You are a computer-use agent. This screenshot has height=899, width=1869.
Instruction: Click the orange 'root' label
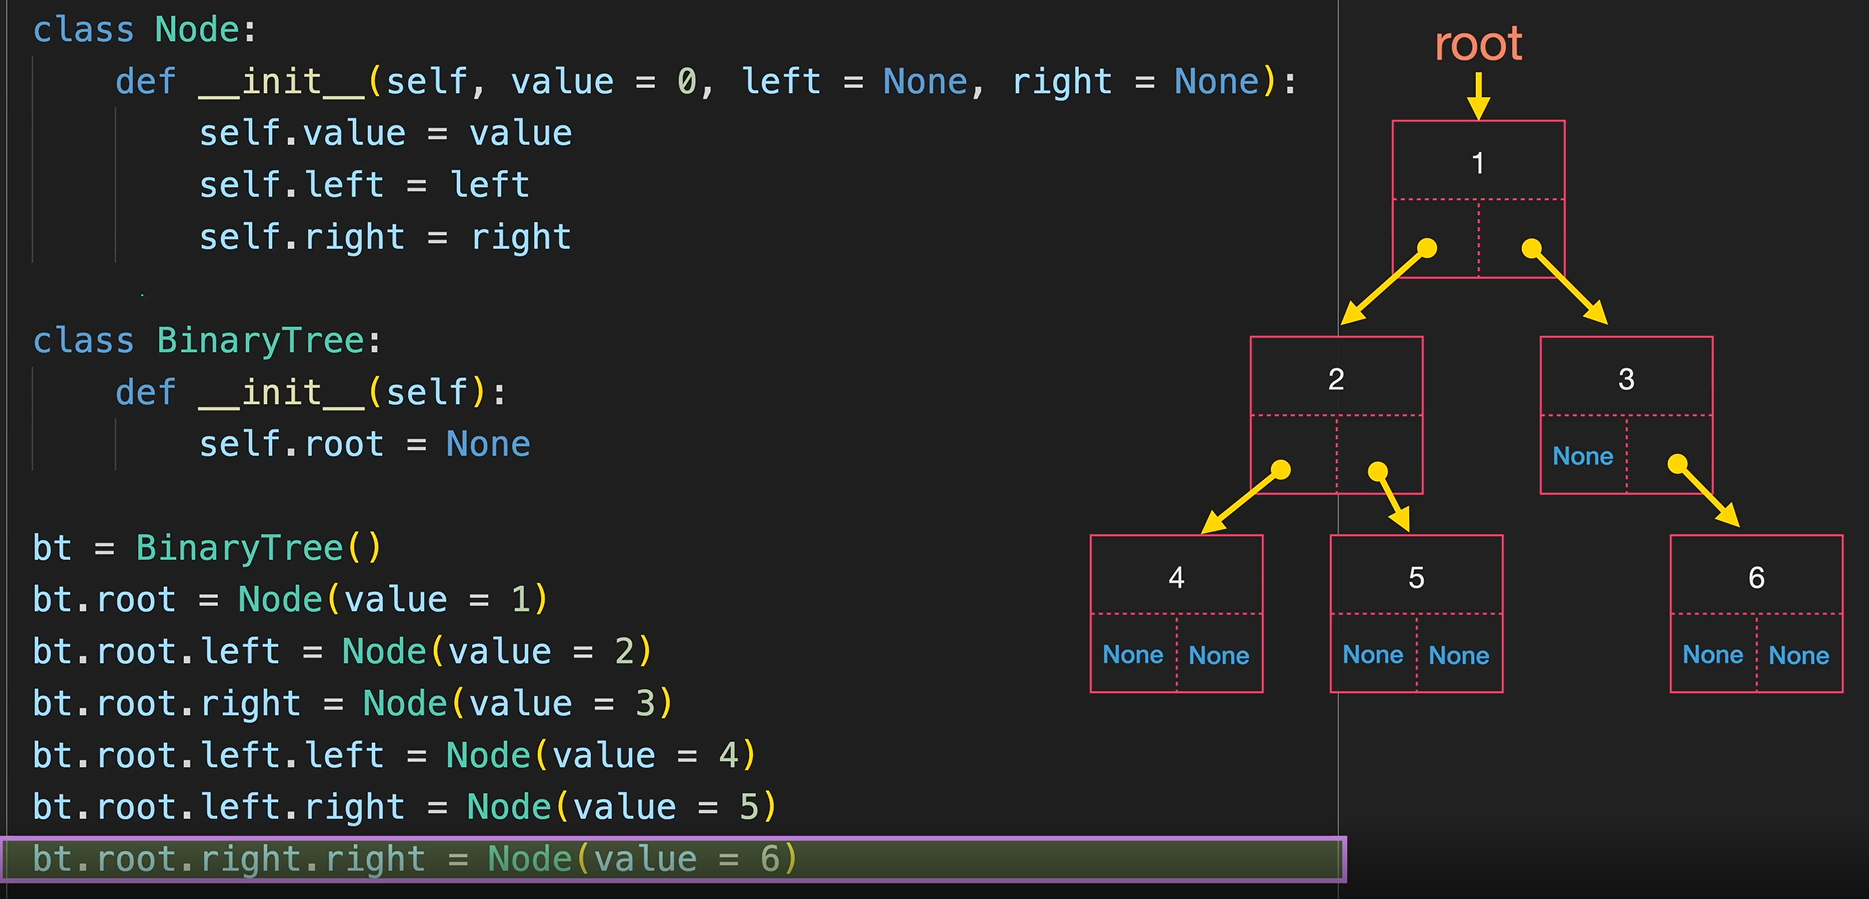pyautogui.click(x=1478, y=43)
